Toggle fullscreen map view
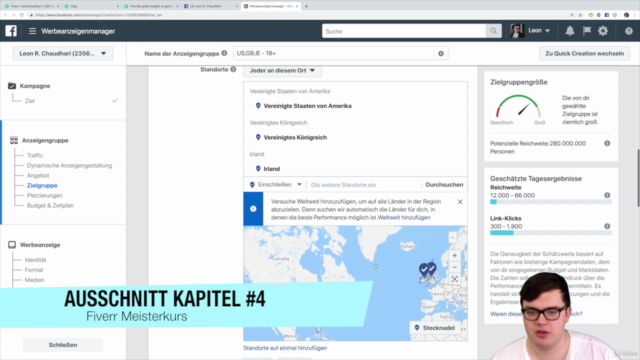 point(454,279)
